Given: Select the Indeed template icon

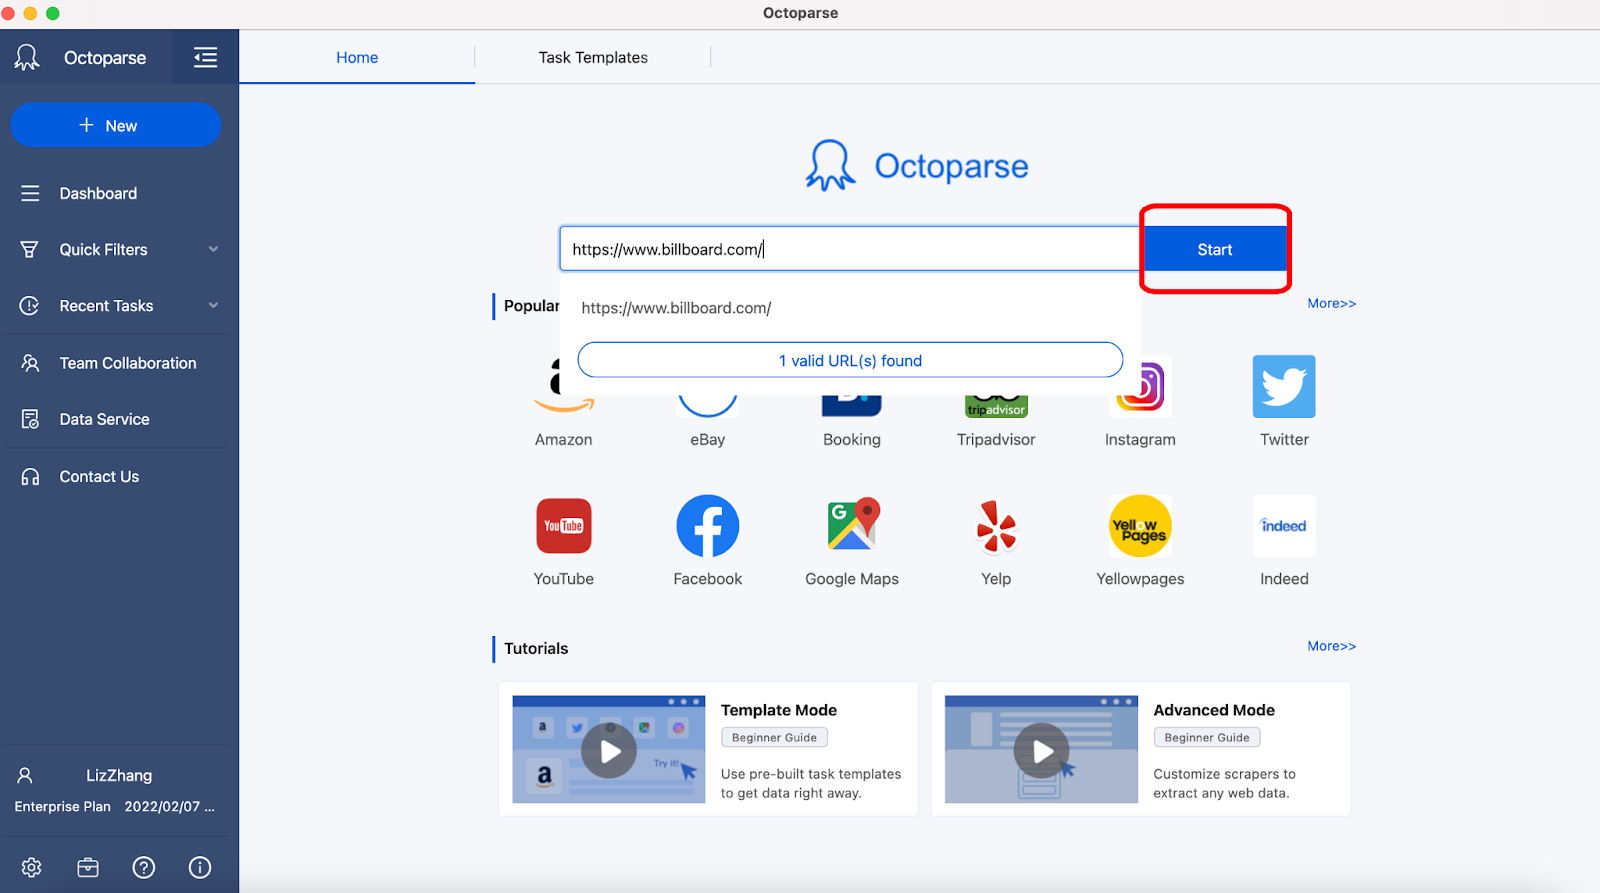Looking at the screenshot, I should [x=1284, y=526].
